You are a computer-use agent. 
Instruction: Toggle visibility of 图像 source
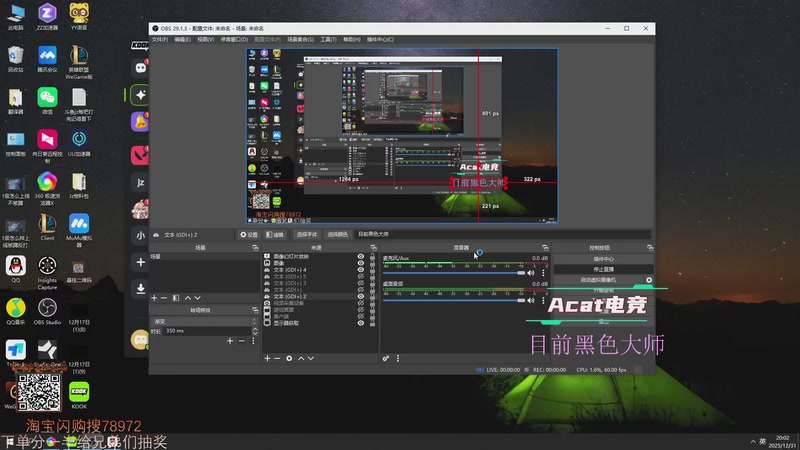361,263
